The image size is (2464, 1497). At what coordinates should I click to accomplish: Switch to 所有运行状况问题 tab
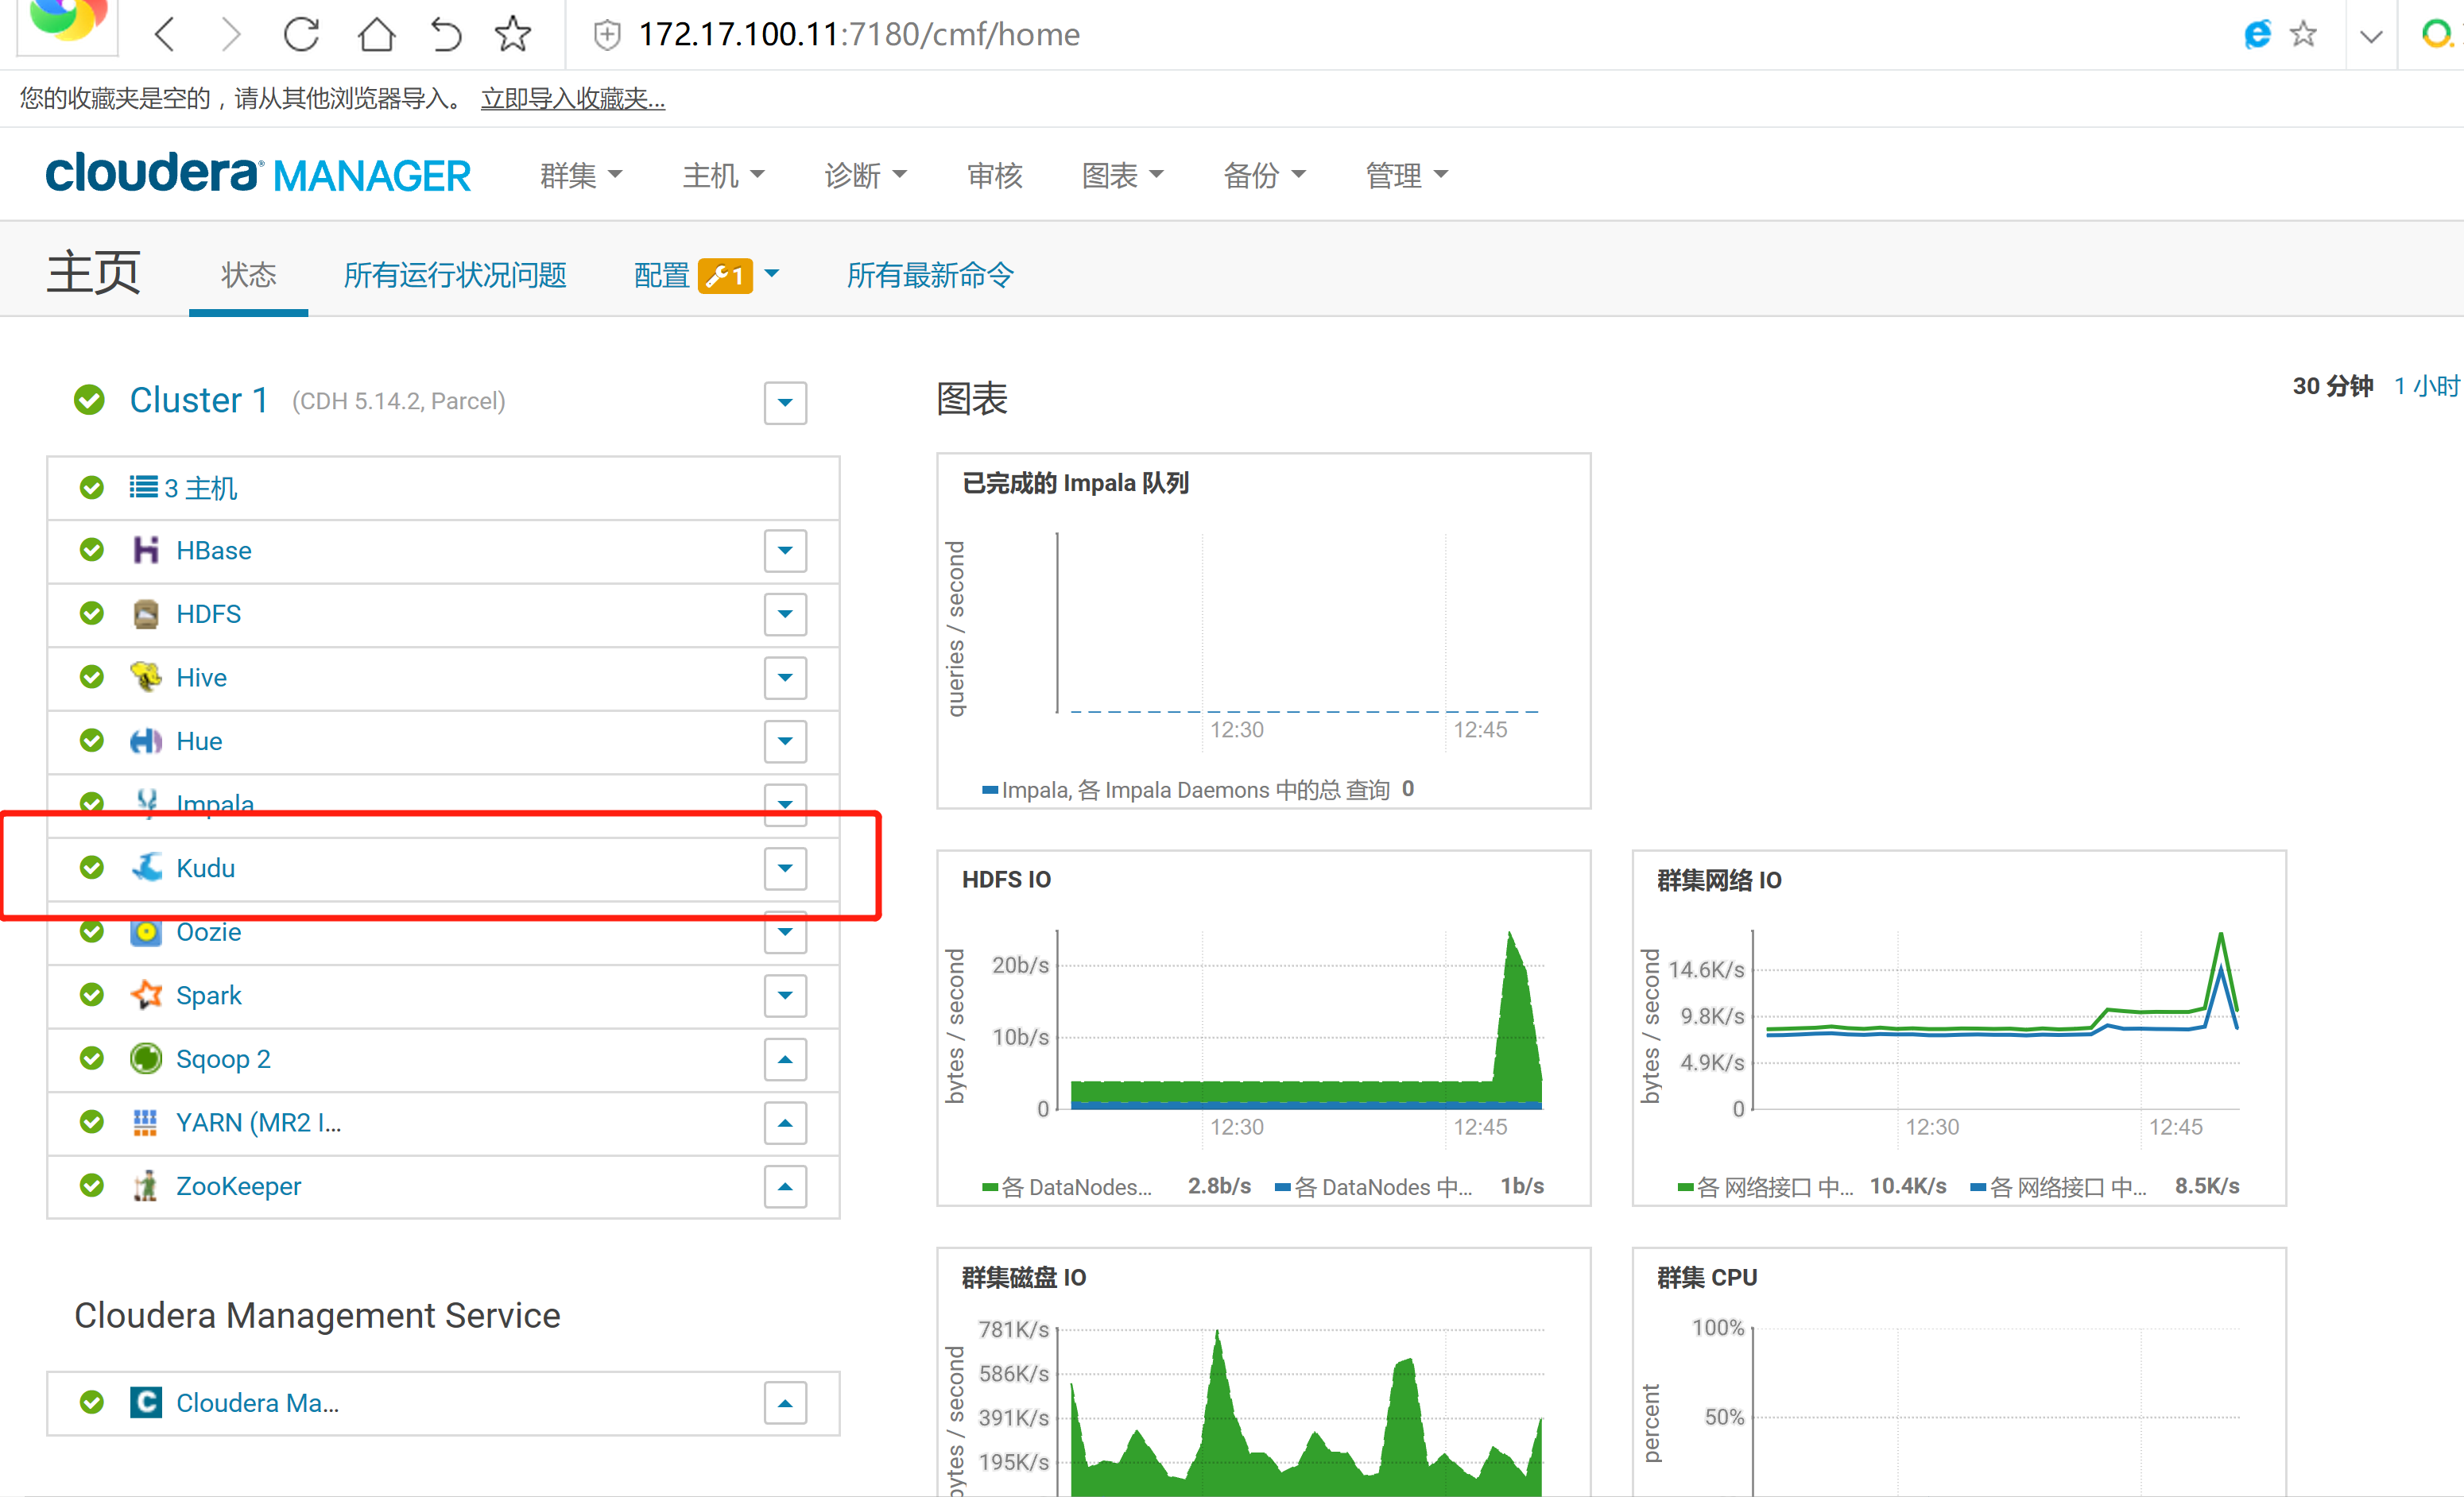(455, 275)
